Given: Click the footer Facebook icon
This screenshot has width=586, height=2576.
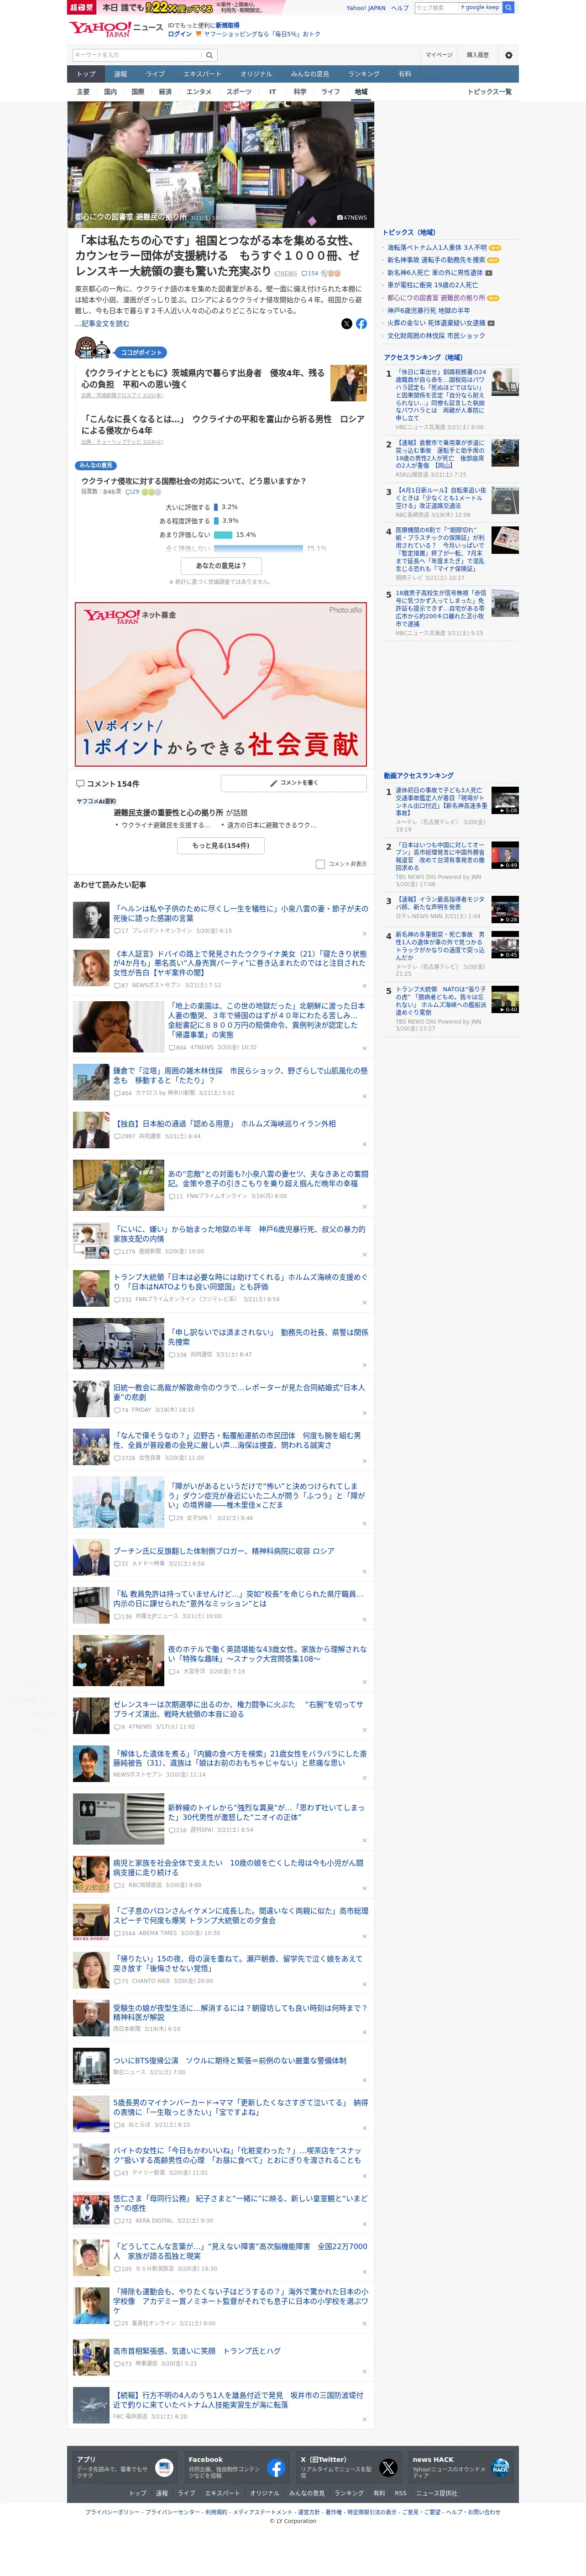Looking at the screenshot, I should click(276, 2467).
